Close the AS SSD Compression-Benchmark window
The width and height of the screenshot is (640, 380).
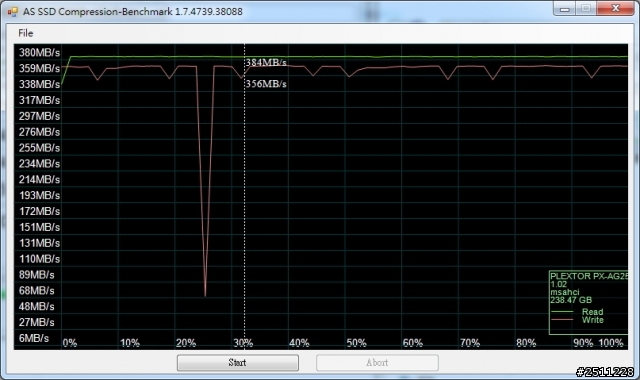click(615, 9)
